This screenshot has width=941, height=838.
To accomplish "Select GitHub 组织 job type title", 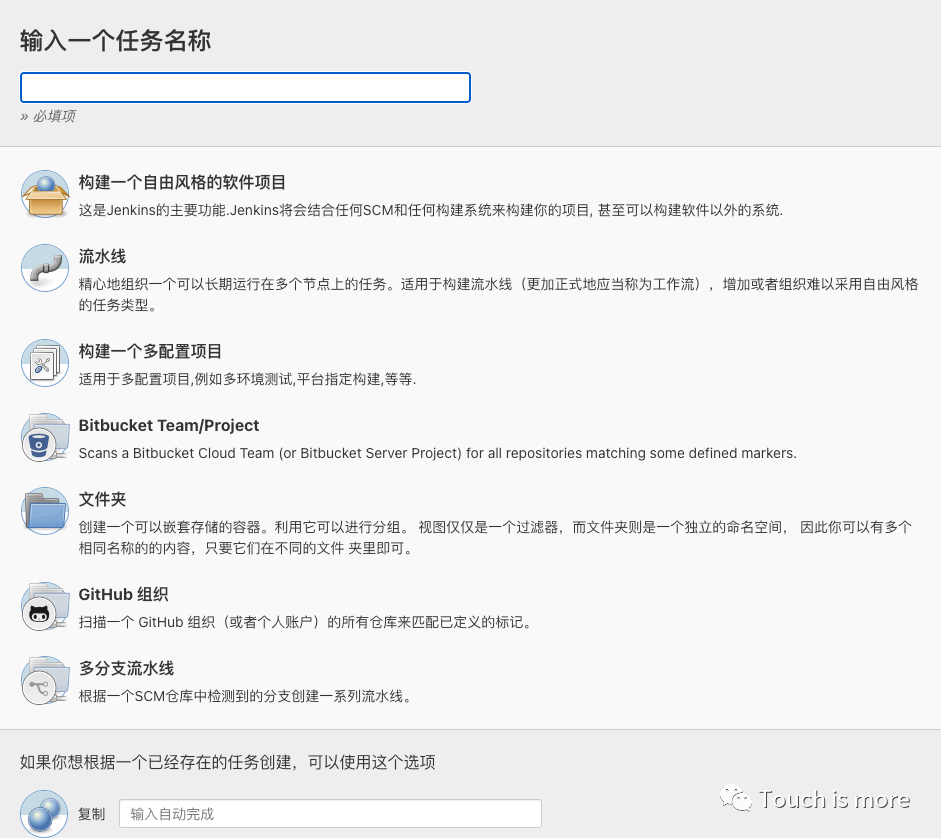I will [x=124, y=594].
